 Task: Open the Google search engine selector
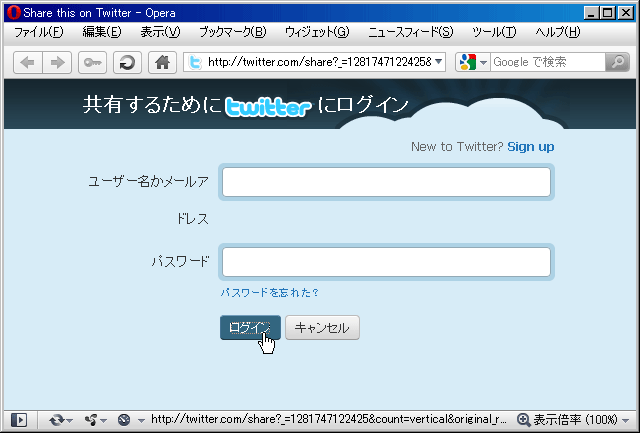click(472, 63)
